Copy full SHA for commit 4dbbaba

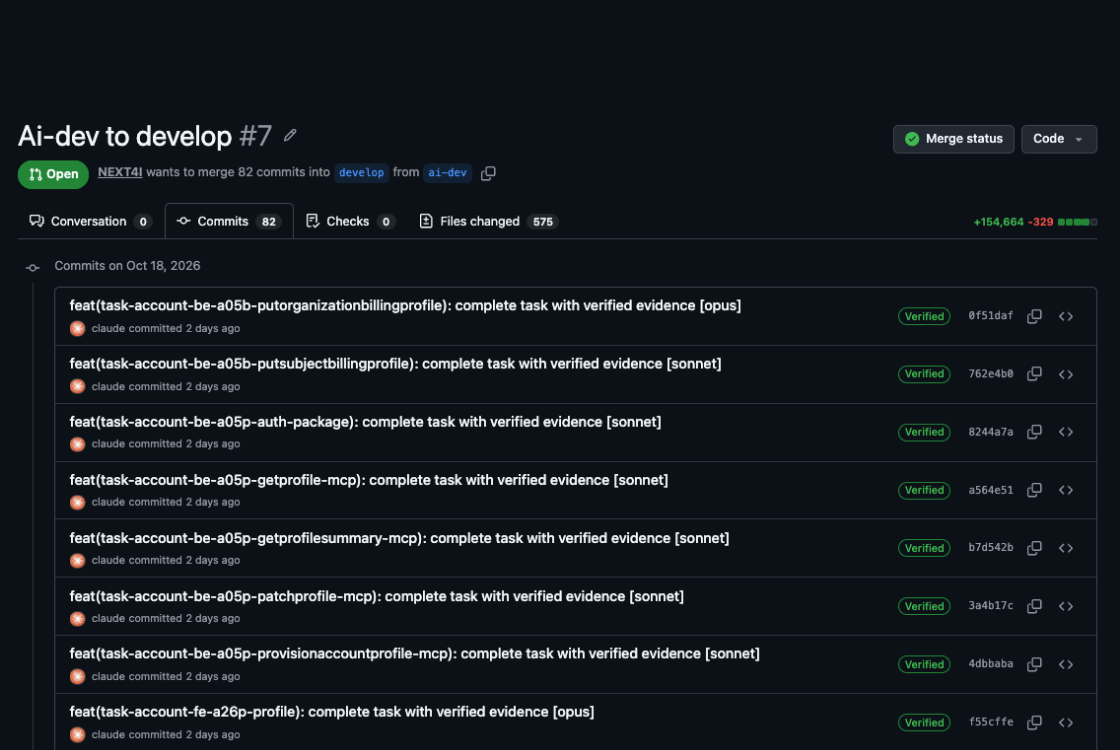1034,664
